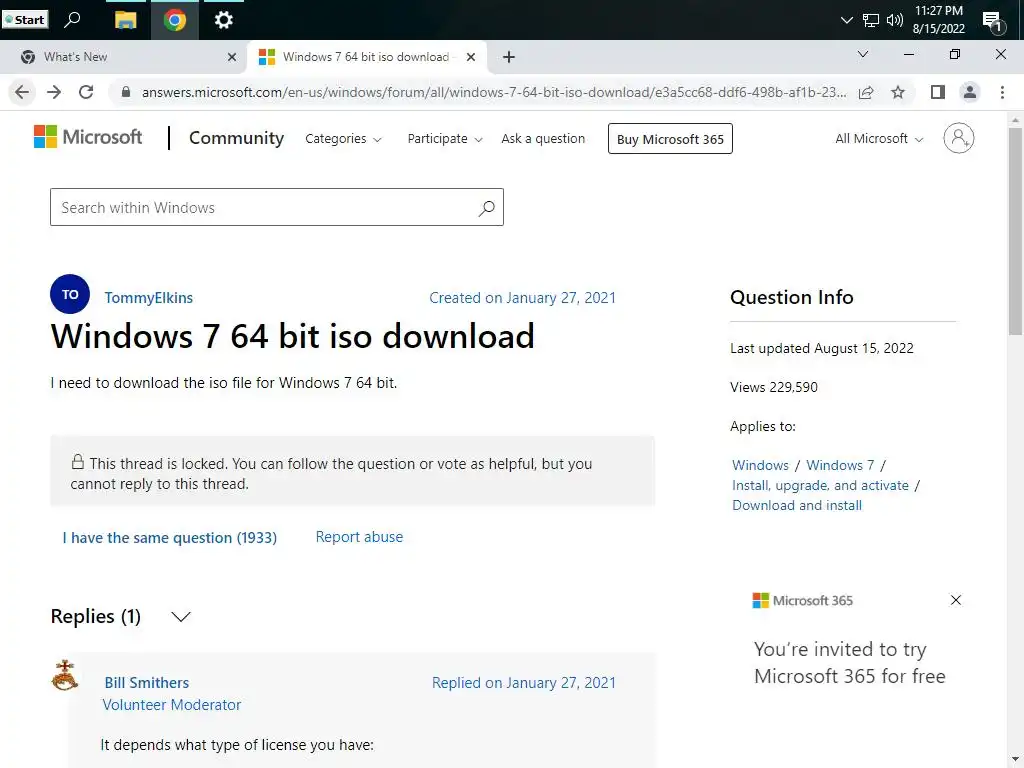Show hidden system tray icons
1024x768 pixels.
tap(846, 20)
